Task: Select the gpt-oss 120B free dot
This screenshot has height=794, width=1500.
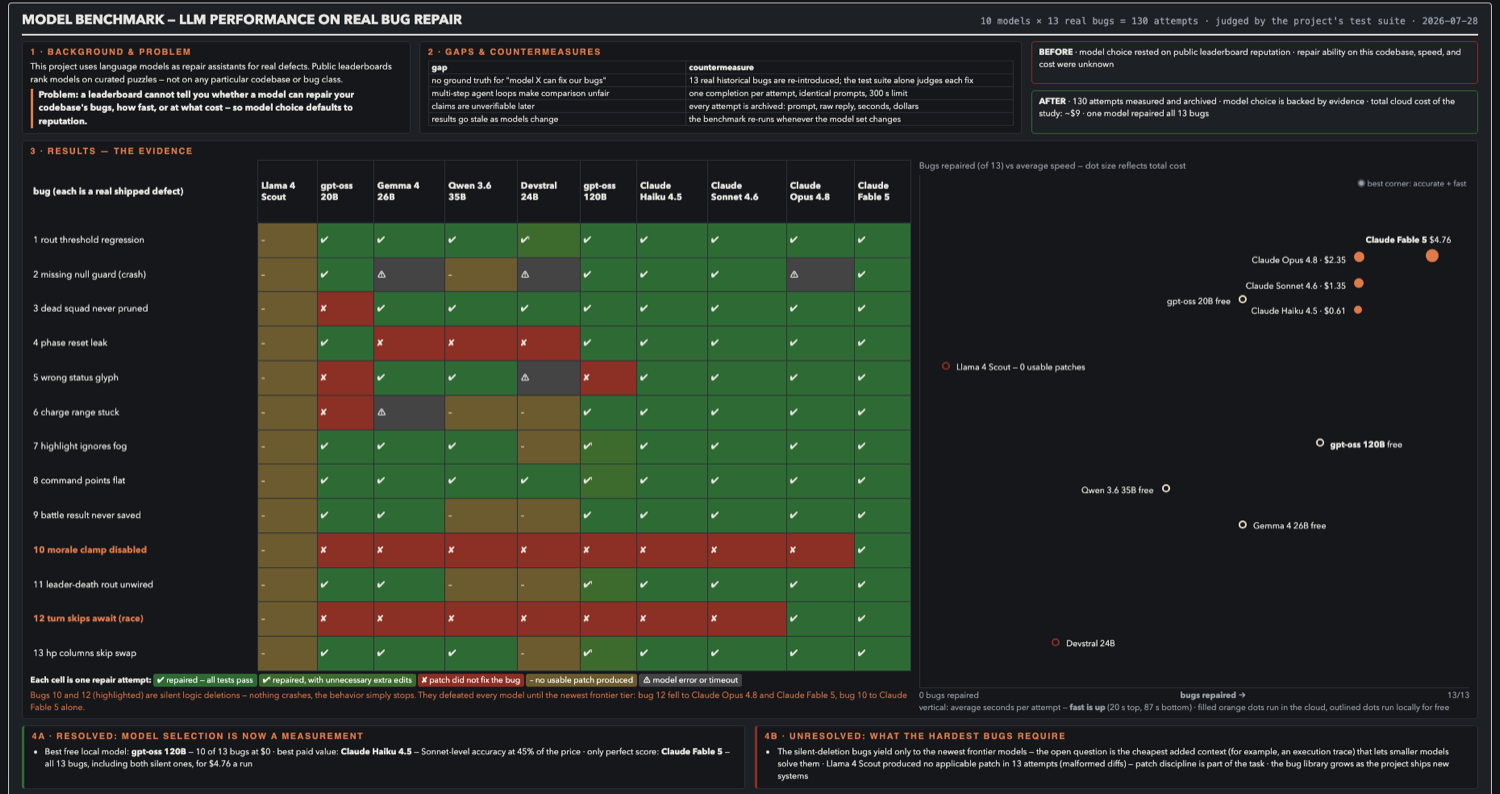Action: [1320, 443]
